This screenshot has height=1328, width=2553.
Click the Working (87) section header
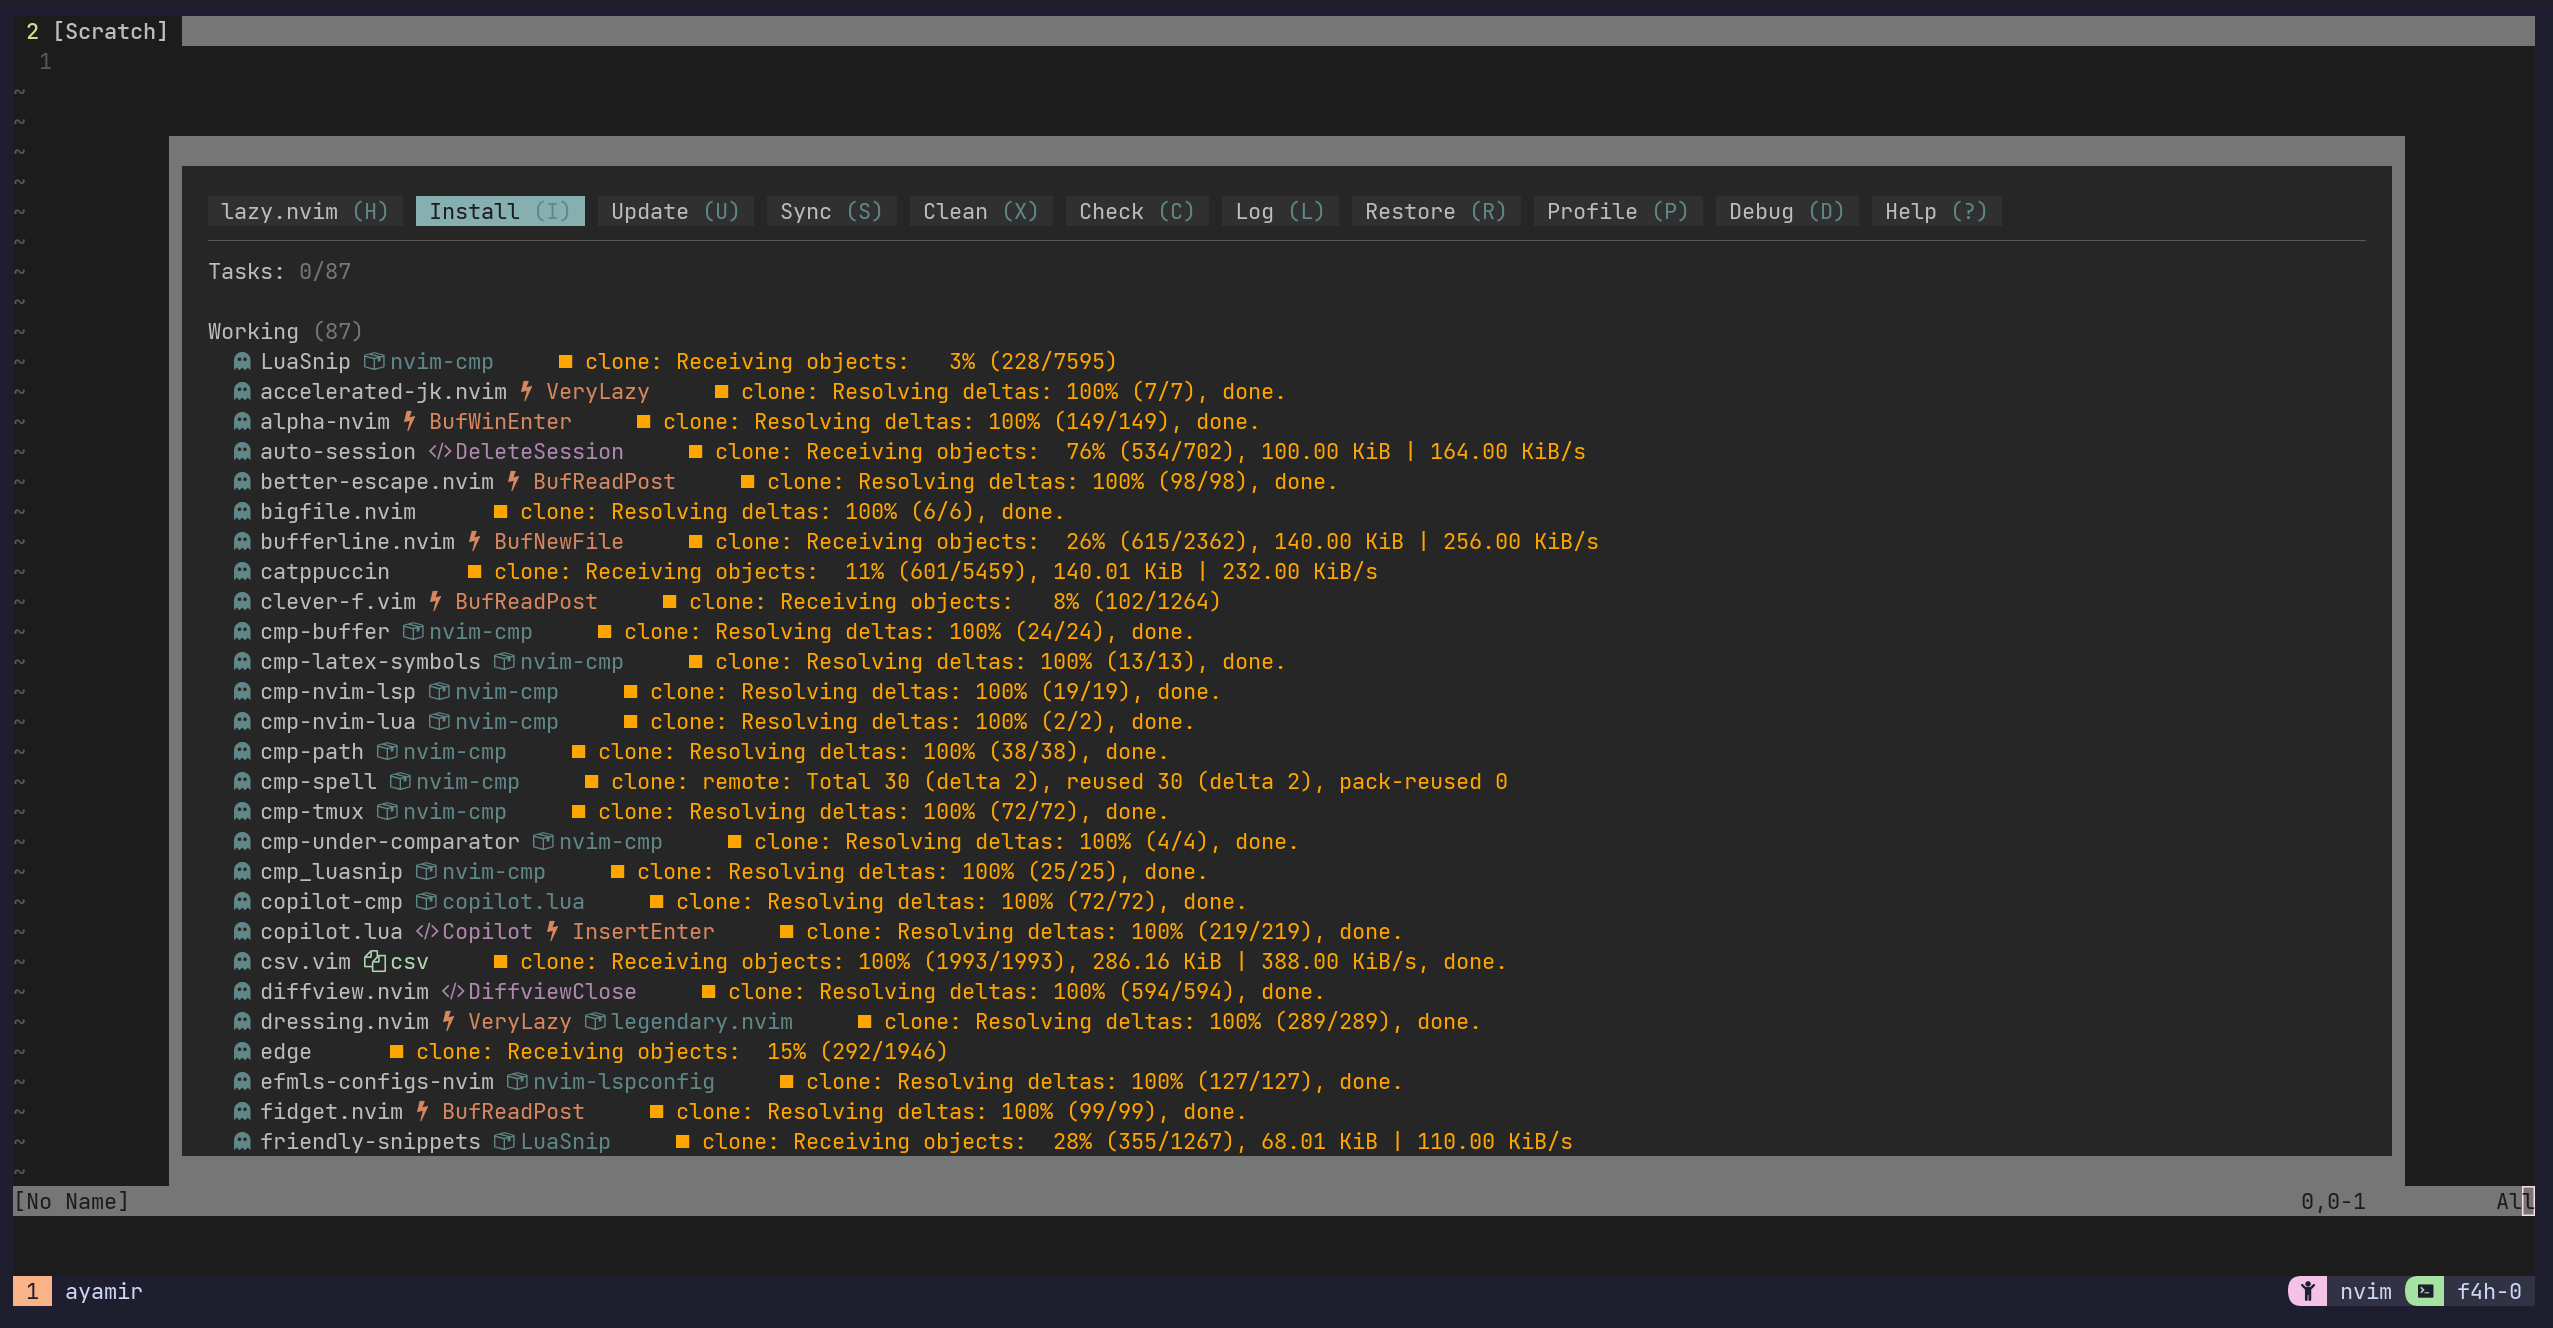tap(284, 331)
